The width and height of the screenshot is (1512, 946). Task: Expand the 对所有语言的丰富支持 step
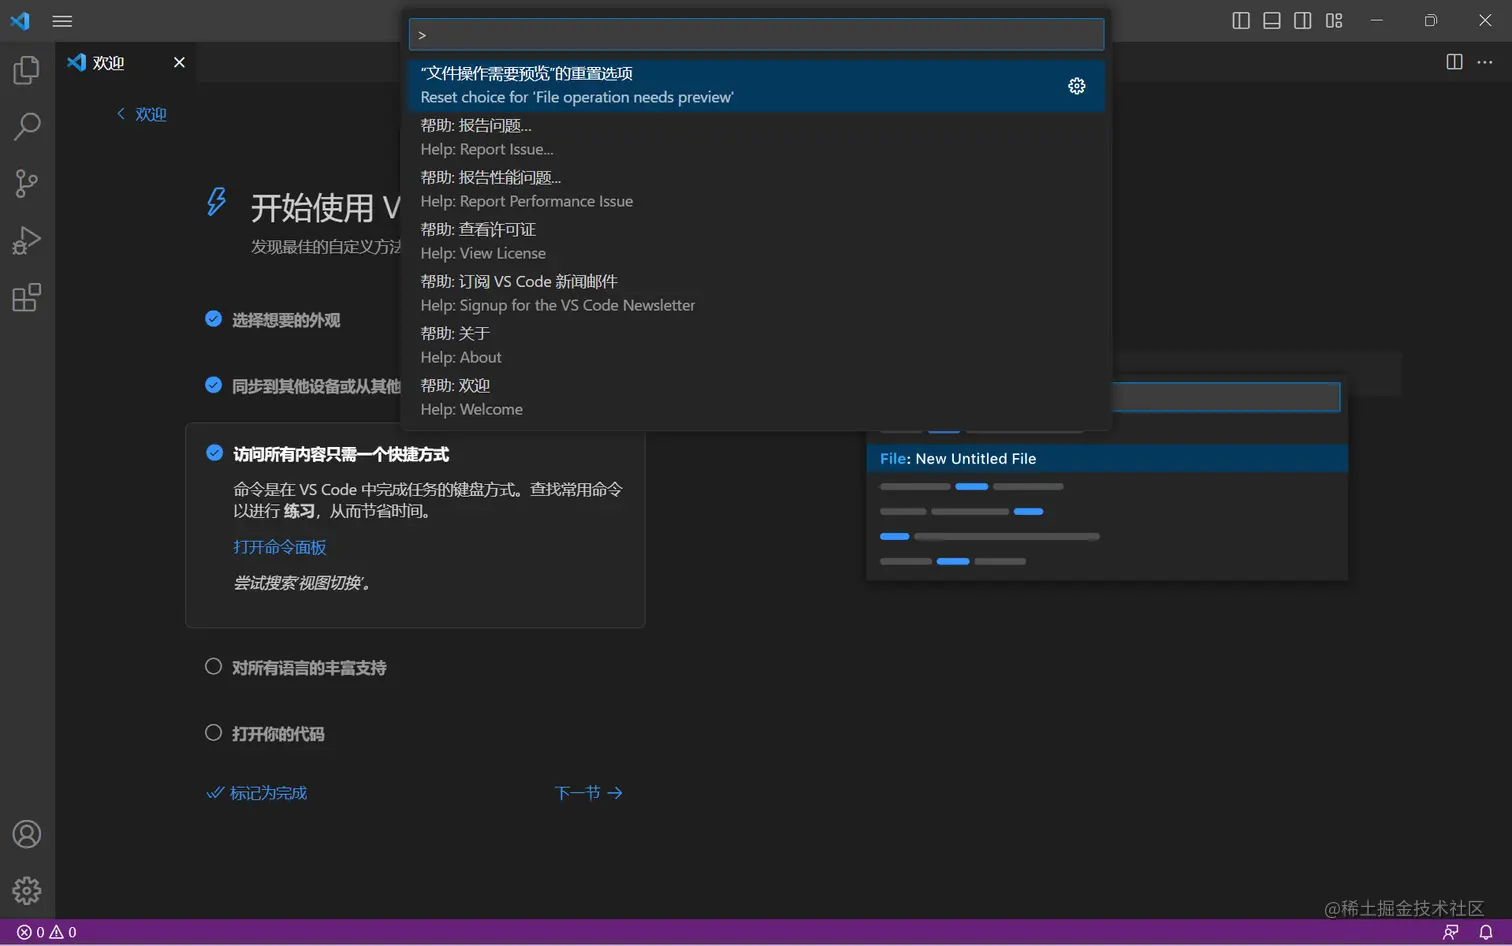309,668
